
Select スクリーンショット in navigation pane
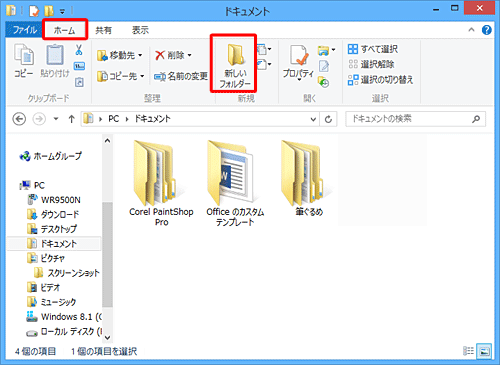[67, 273]
